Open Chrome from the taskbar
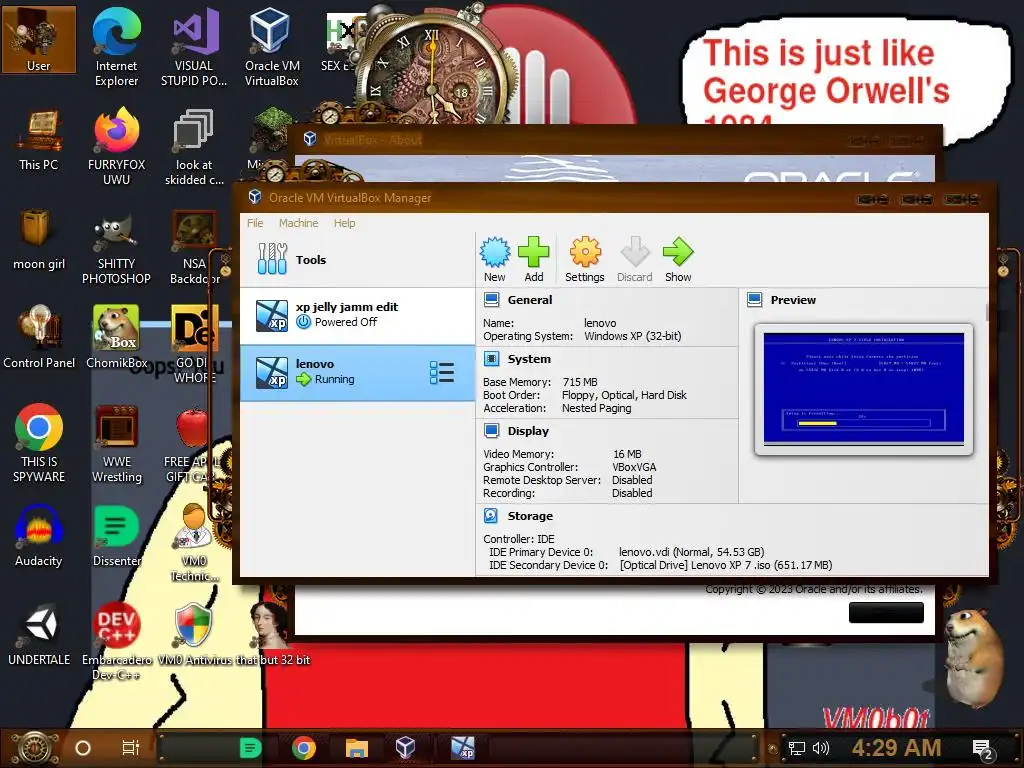Image resolution: width=1024 pixels, height=768 pixels. click(x=304, y=748)
